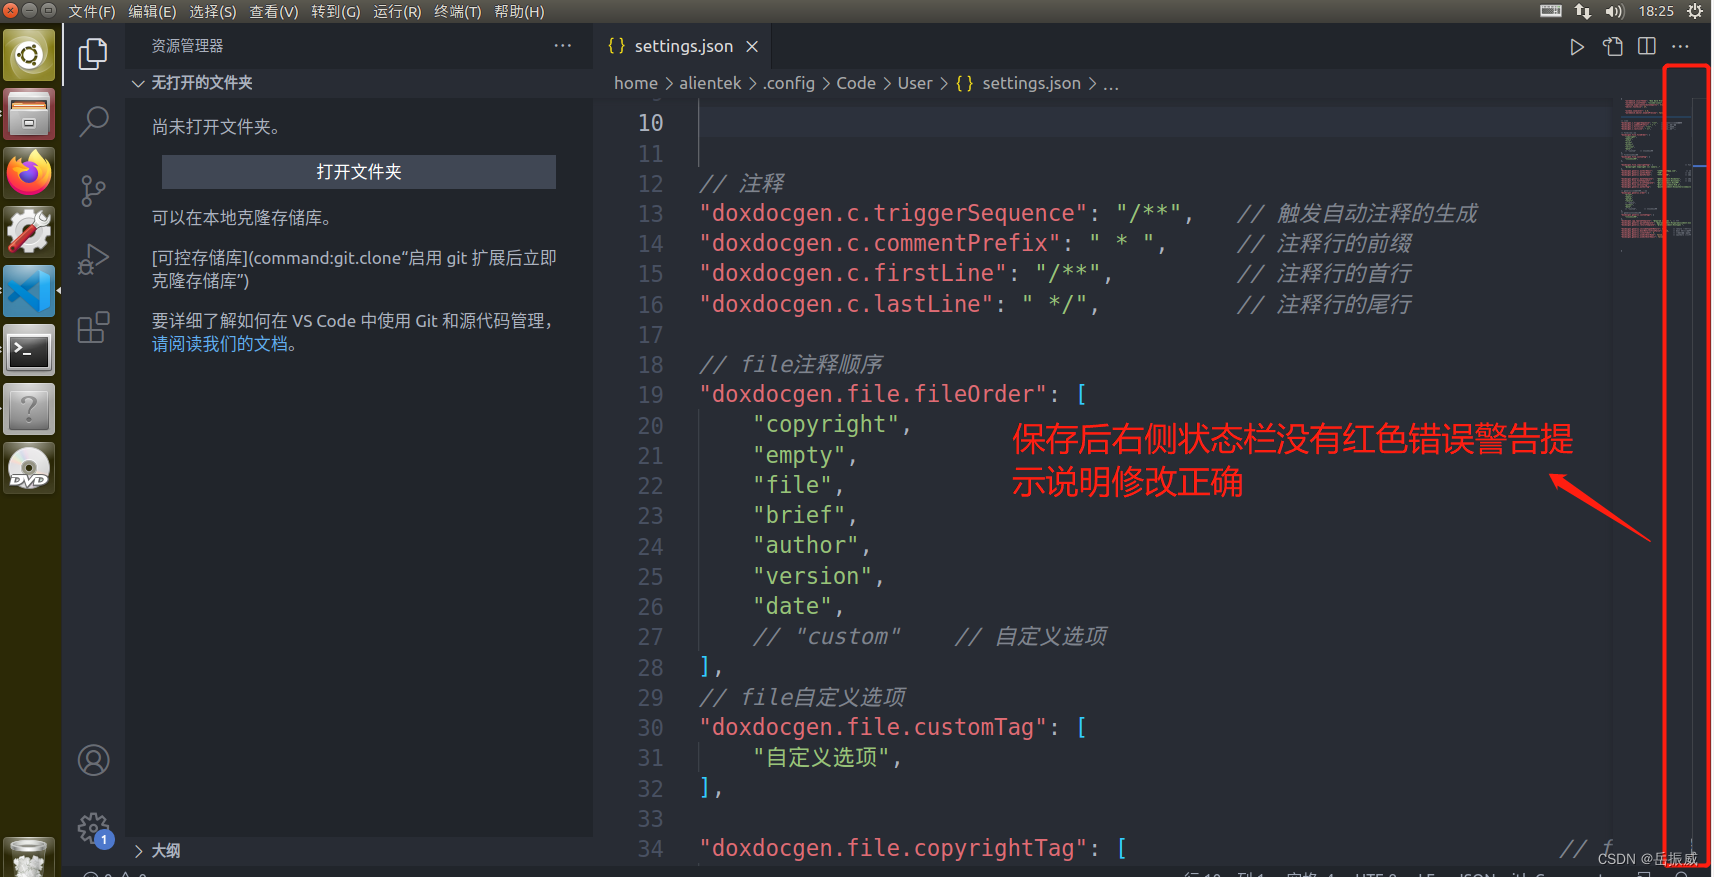Click the Visual Studio Code dock icon
This screenshot has height=877, width=1714.
29,292
